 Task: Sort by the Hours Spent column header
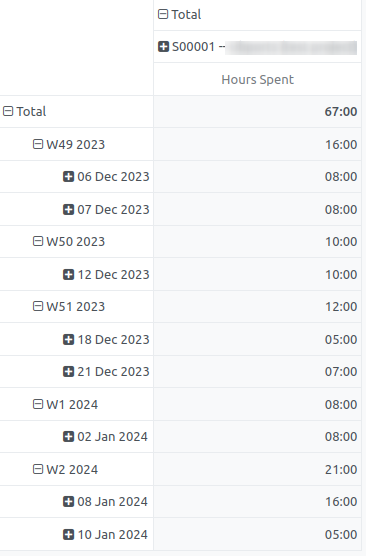(257, 79)
